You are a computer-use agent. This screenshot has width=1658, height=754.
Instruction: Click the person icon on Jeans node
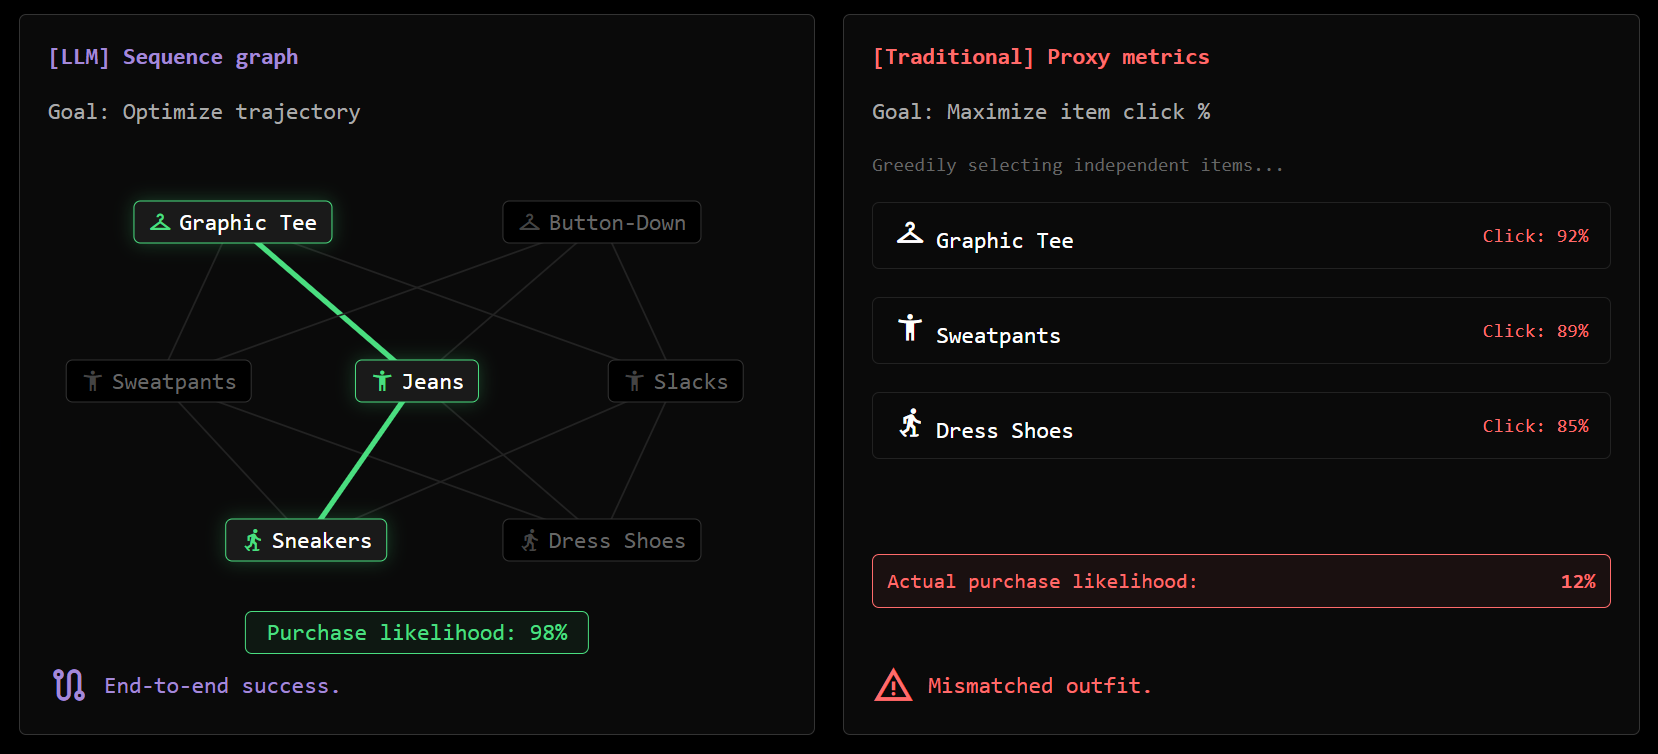(382, 381)
